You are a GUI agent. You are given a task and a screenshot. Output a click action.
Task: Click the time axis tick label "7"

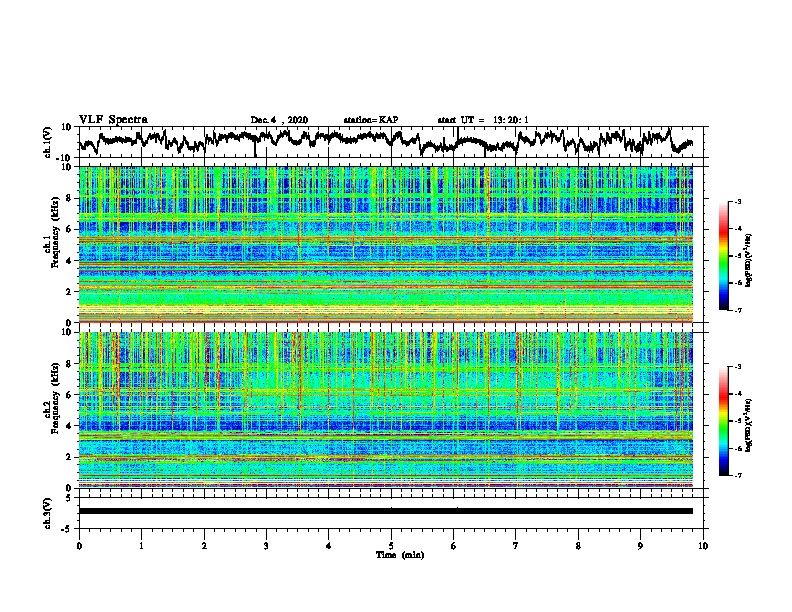pos(516,546)
